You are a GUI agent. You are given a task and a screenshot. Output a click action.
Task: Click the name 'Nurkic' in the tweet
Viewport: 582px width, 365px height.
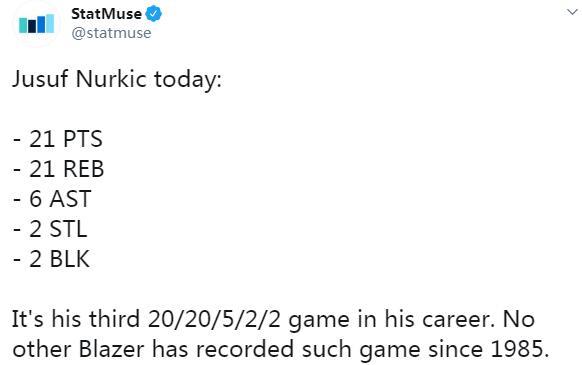[111, 79]
